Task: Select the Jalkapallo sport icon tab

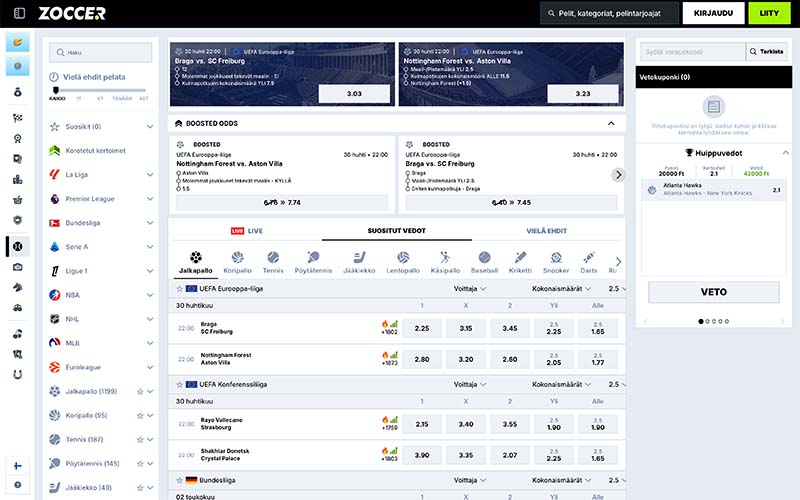Action: [x=196, y=263]
